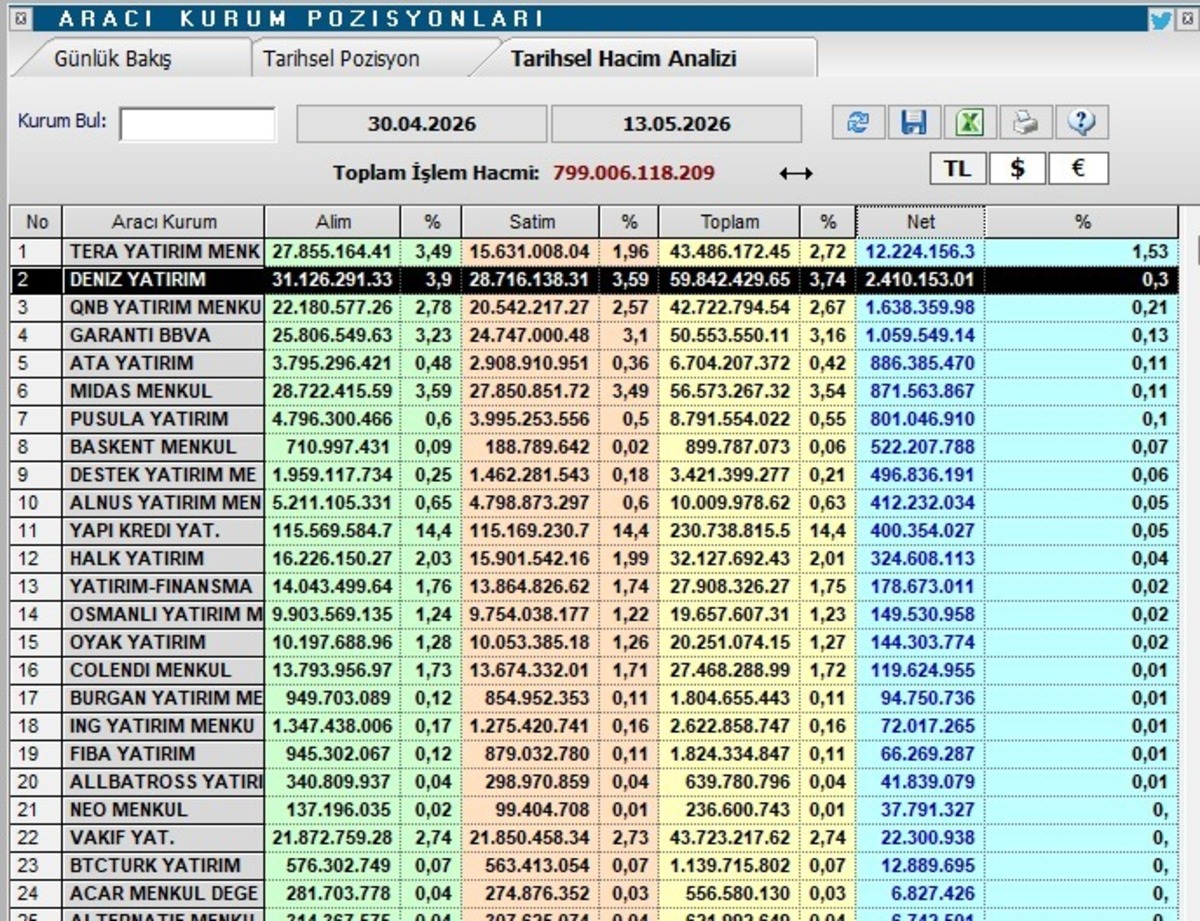Click the double-headed arrow icon
The height and width of the screenshot is (921, 1200).
pos(796,174)
